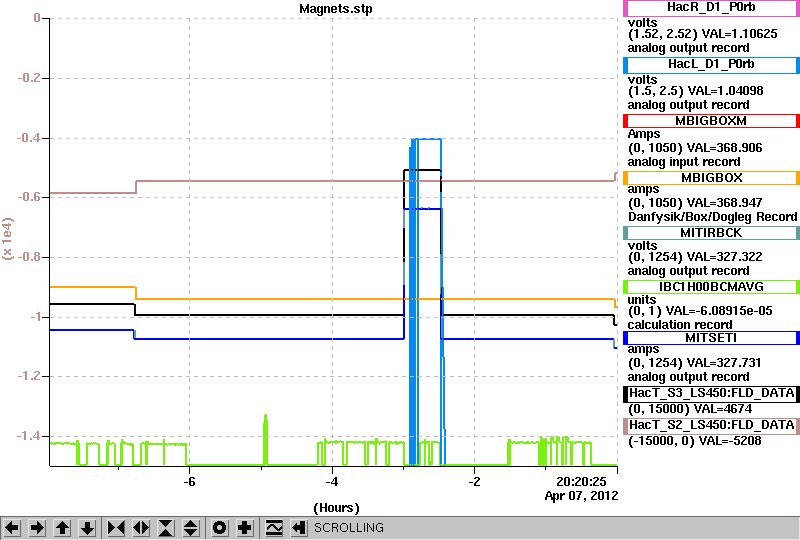Click the y-axis tick label -1.2

pos(29,376)
